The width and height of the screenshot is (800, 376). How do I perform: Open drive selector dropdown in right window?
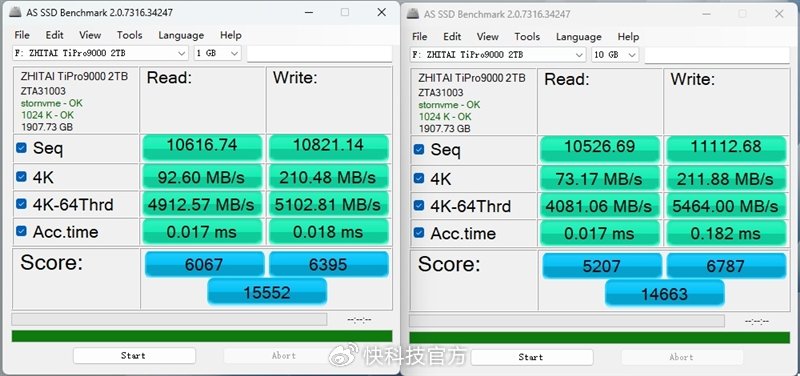(x=498, y=55)
